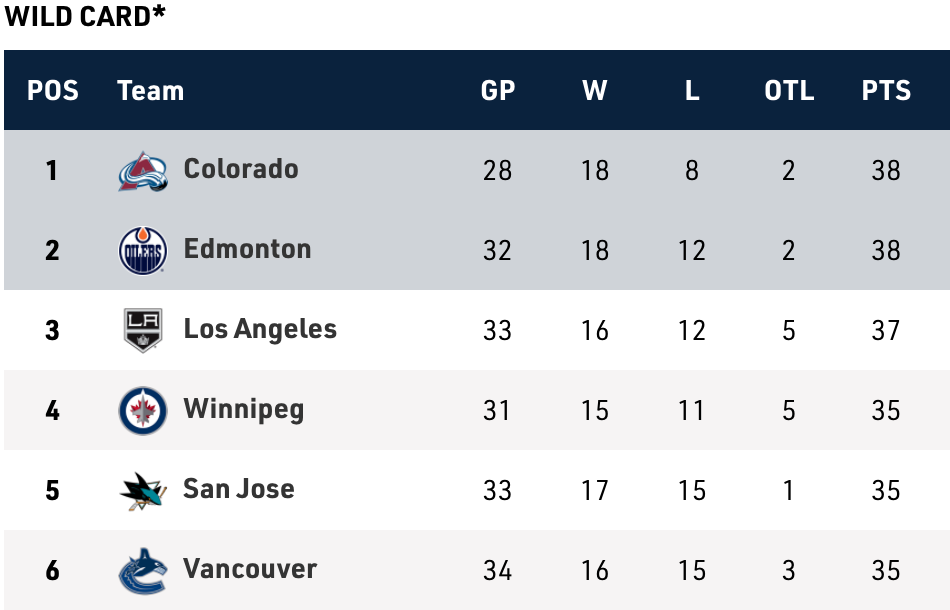950x610 pixels.
Task: Select the Los Angeles team name
Action: [260, 329]
